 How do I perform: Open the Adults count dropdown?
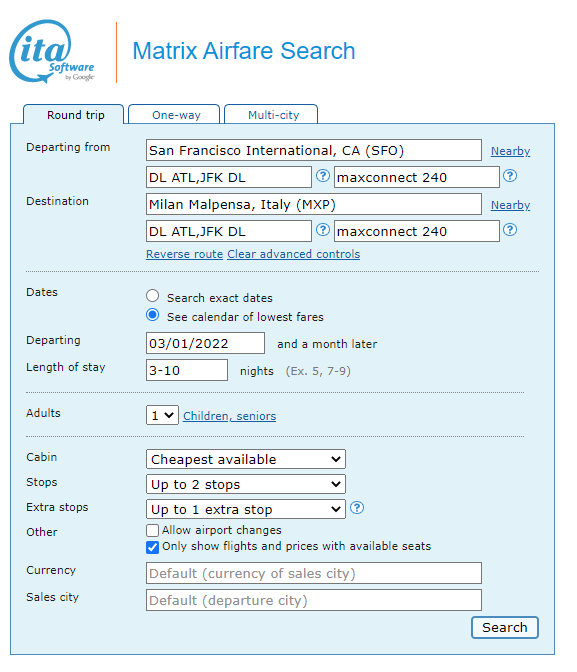point(162,415)
